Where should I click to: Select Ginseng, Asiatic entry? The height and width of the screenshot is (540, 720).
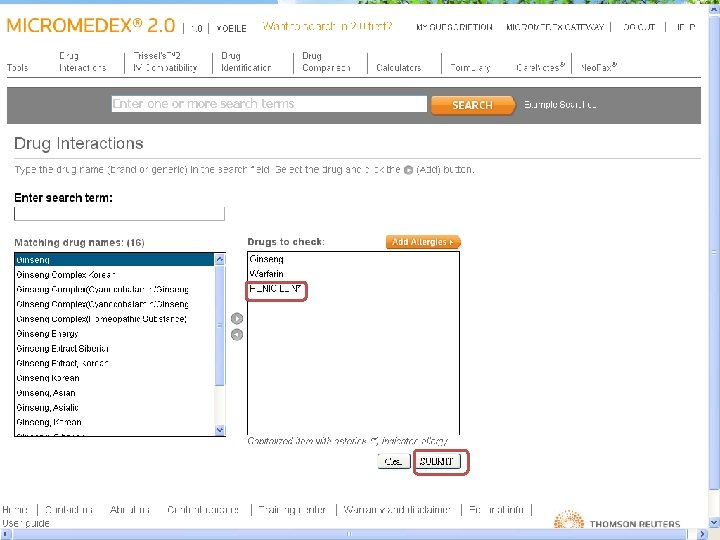click(x=114, y=407)
